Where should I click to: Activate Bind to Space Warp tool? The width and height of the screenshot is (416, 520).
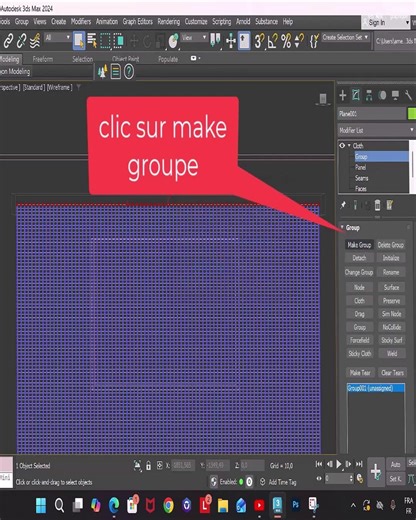tap(35, 41)
